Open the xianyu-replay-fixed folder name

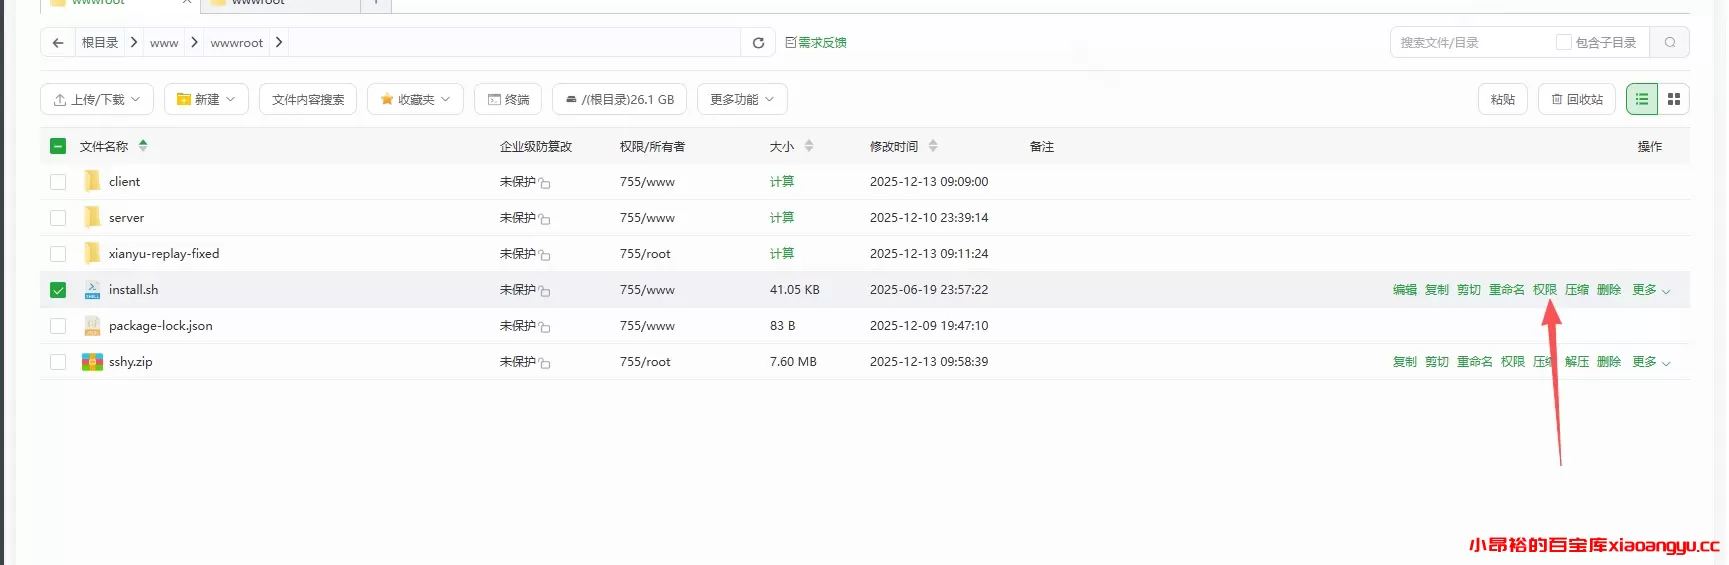(x=164, y=254)
